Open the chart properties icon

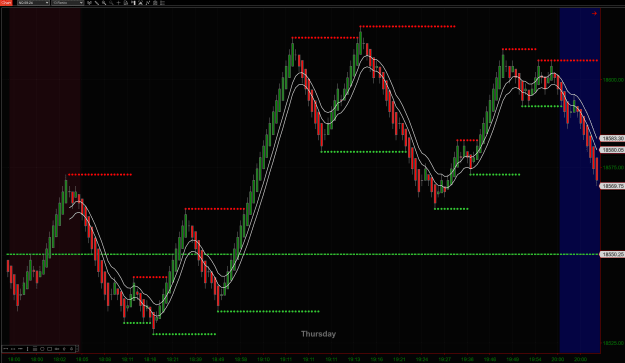point(155,3)
